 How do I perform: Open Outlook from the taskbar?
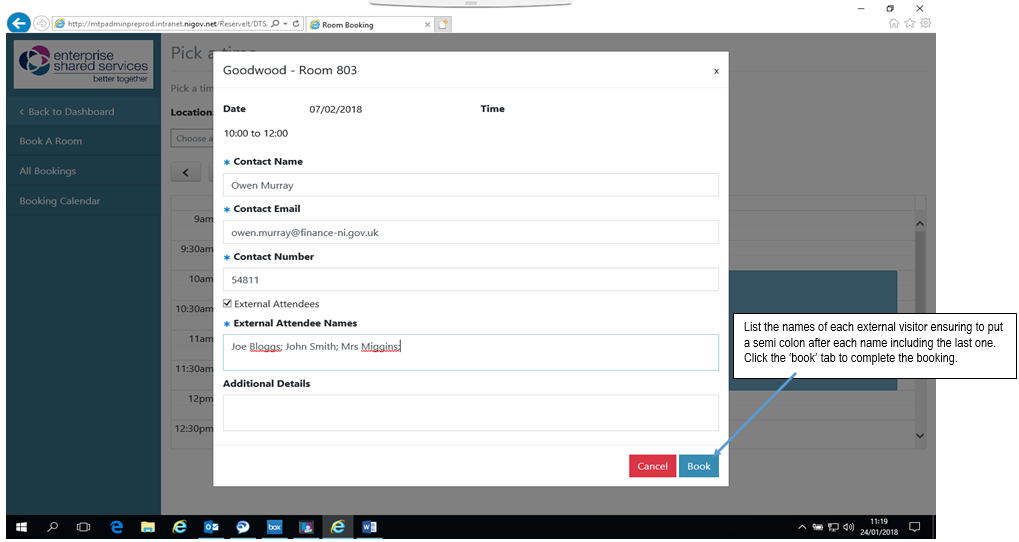click(x=211, y=527)
